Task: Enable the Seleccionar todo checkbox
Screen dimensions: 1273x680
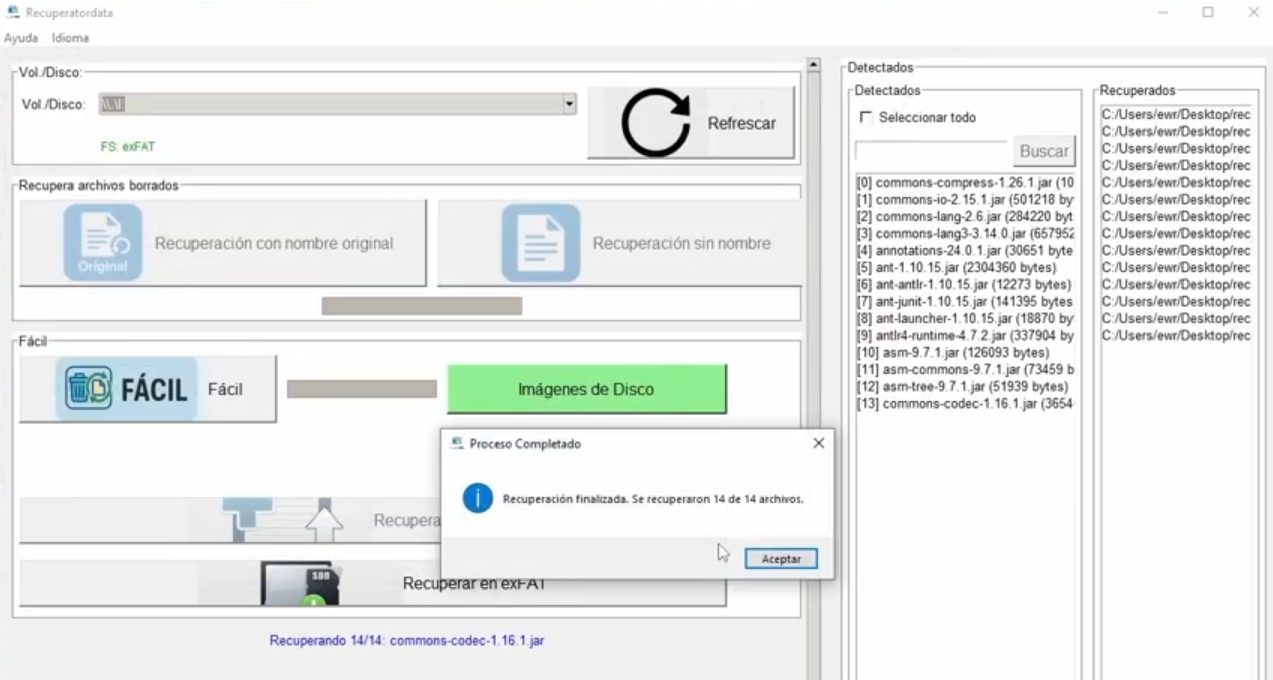Action: [x=866, y=118]
